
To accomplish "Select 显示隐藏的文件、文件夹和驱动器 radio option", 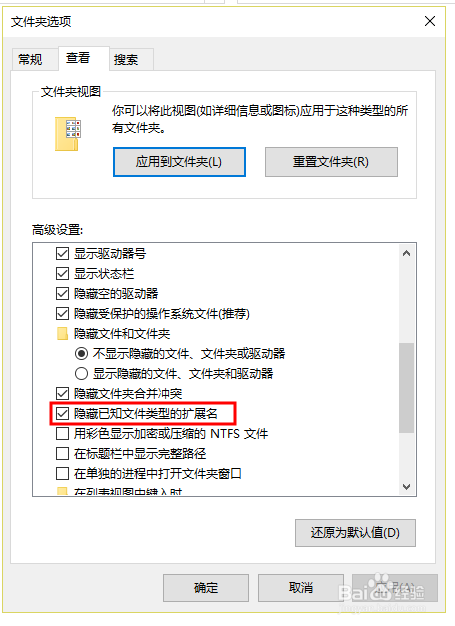I will point(81,374).
